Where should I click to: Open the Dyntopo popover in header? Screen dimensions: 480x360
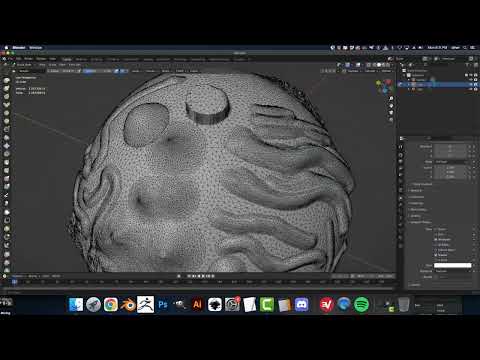(x=353, y=71)
